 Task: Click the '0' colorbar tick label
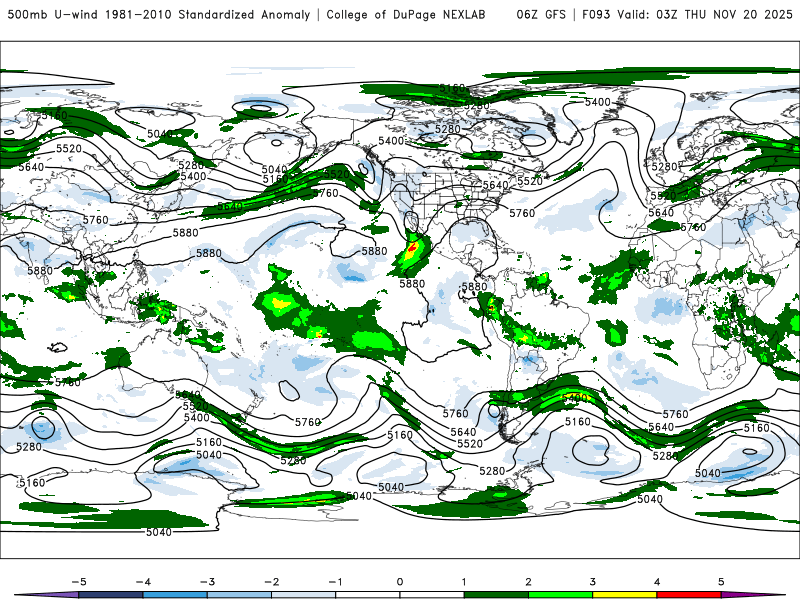tap(400, 582)
